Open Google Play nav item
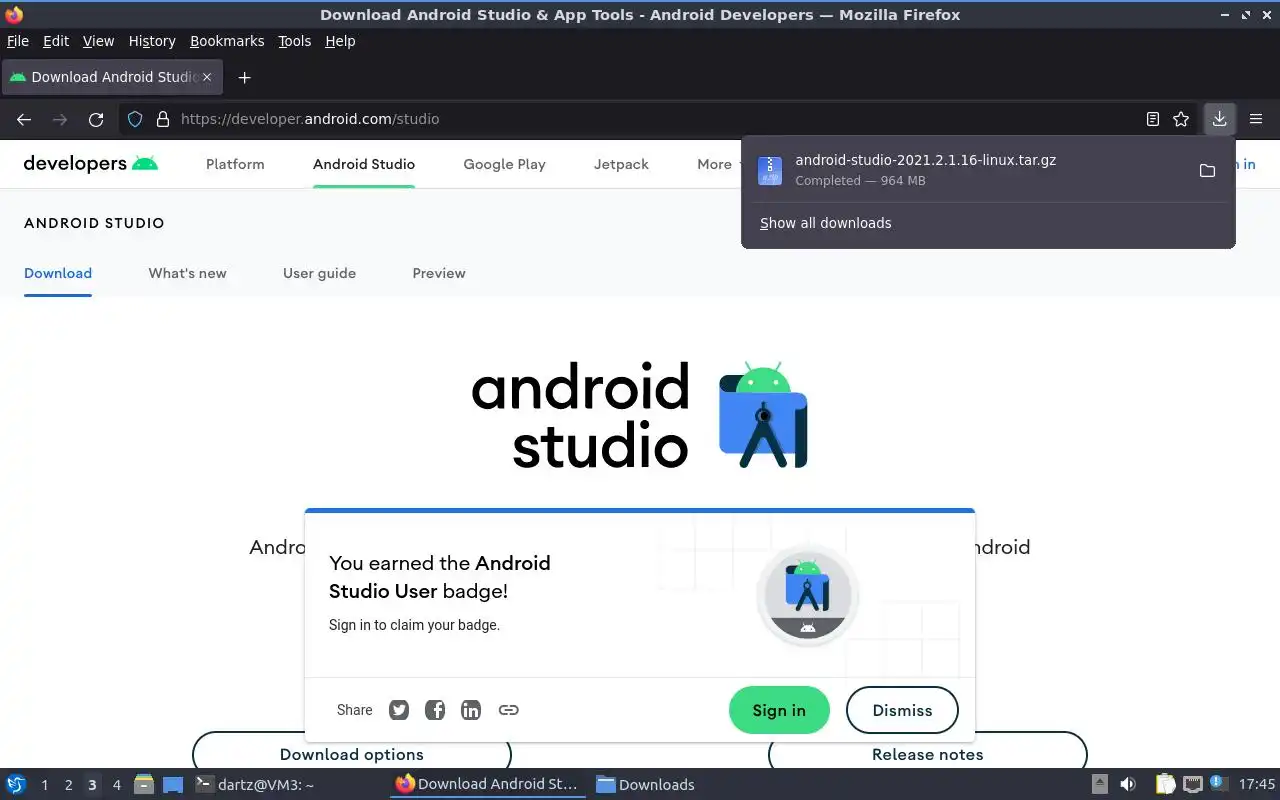This screenshot has width=1280, height=800. 504,164
